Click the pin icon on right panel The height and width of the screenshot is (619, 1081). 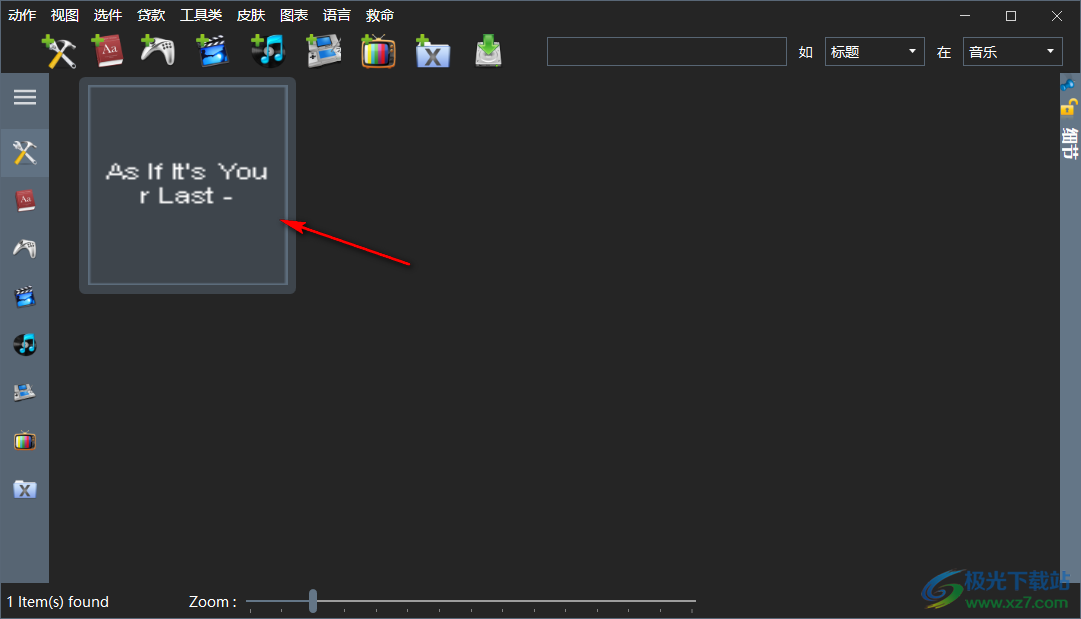point(1068,85)
